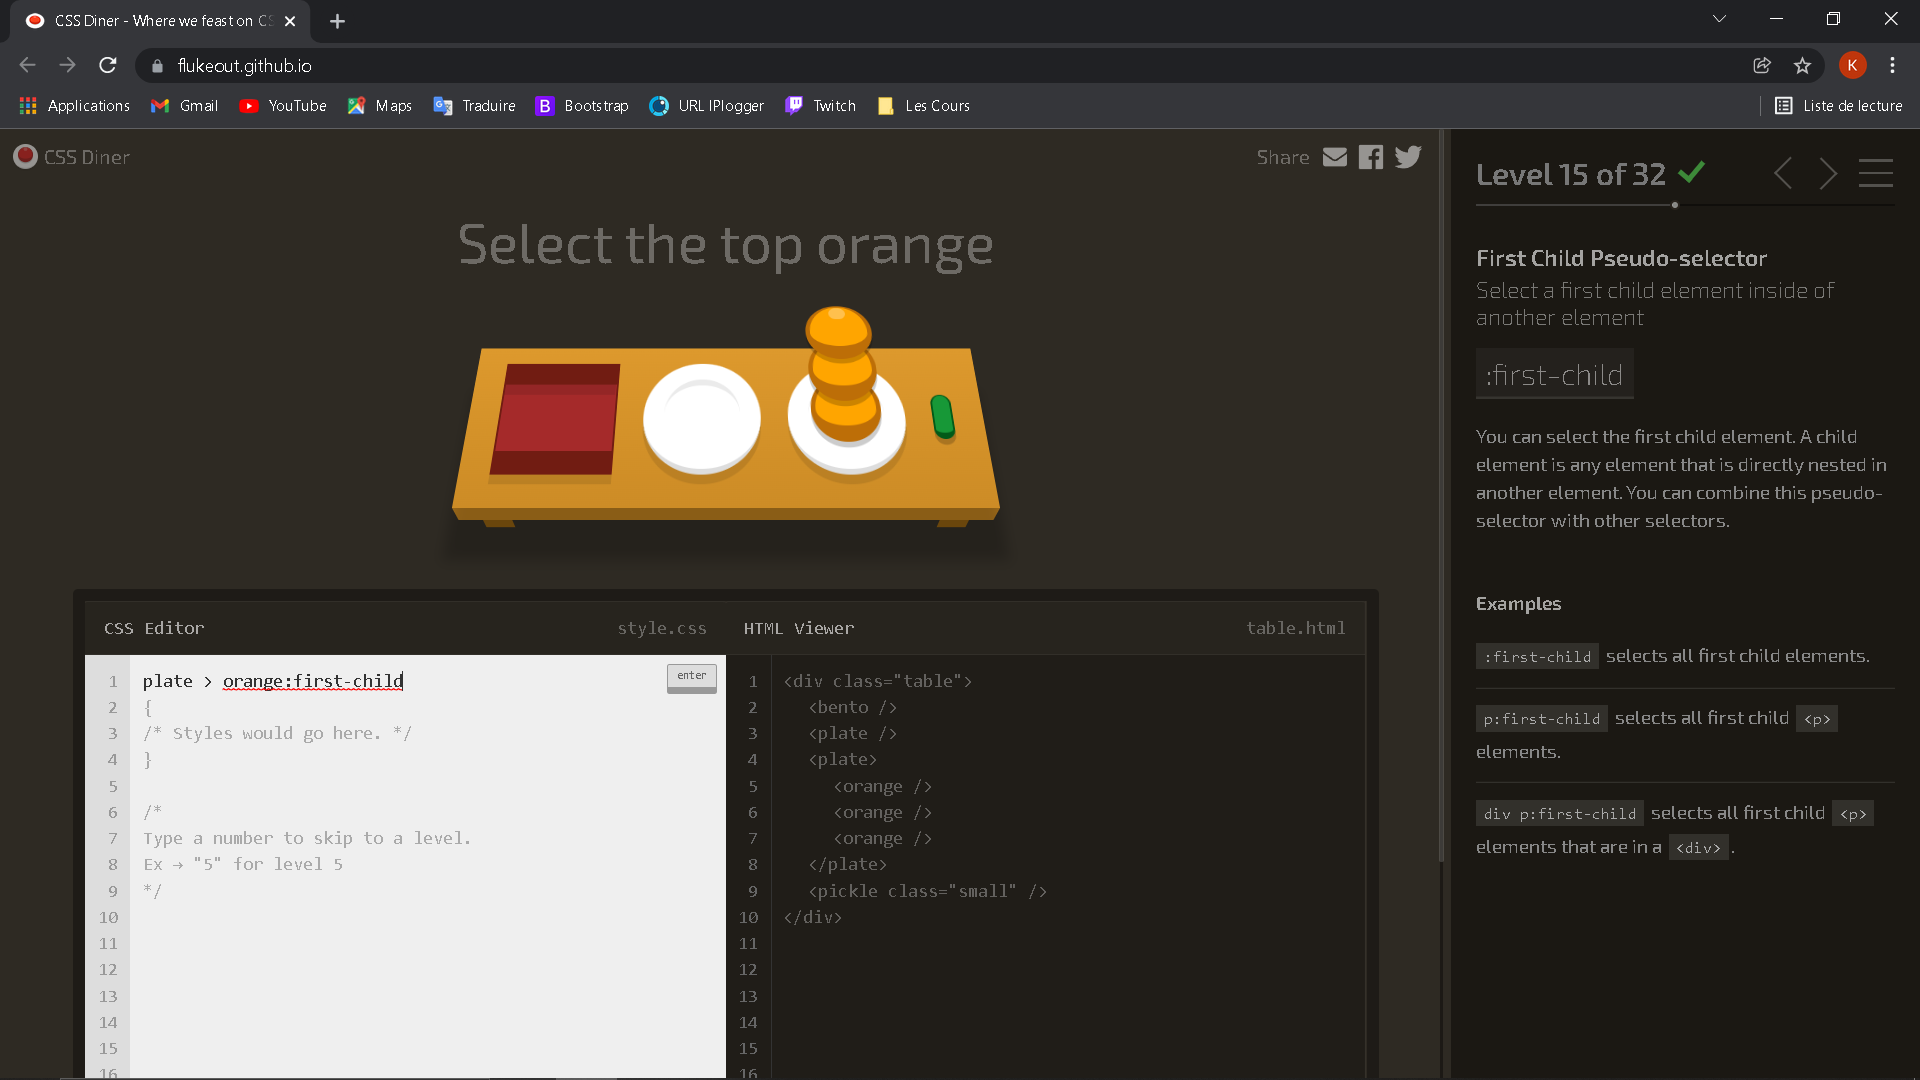Click the CSS Diner logo
Viewport: 1920px width, 1080px height.
coord(71,157)
